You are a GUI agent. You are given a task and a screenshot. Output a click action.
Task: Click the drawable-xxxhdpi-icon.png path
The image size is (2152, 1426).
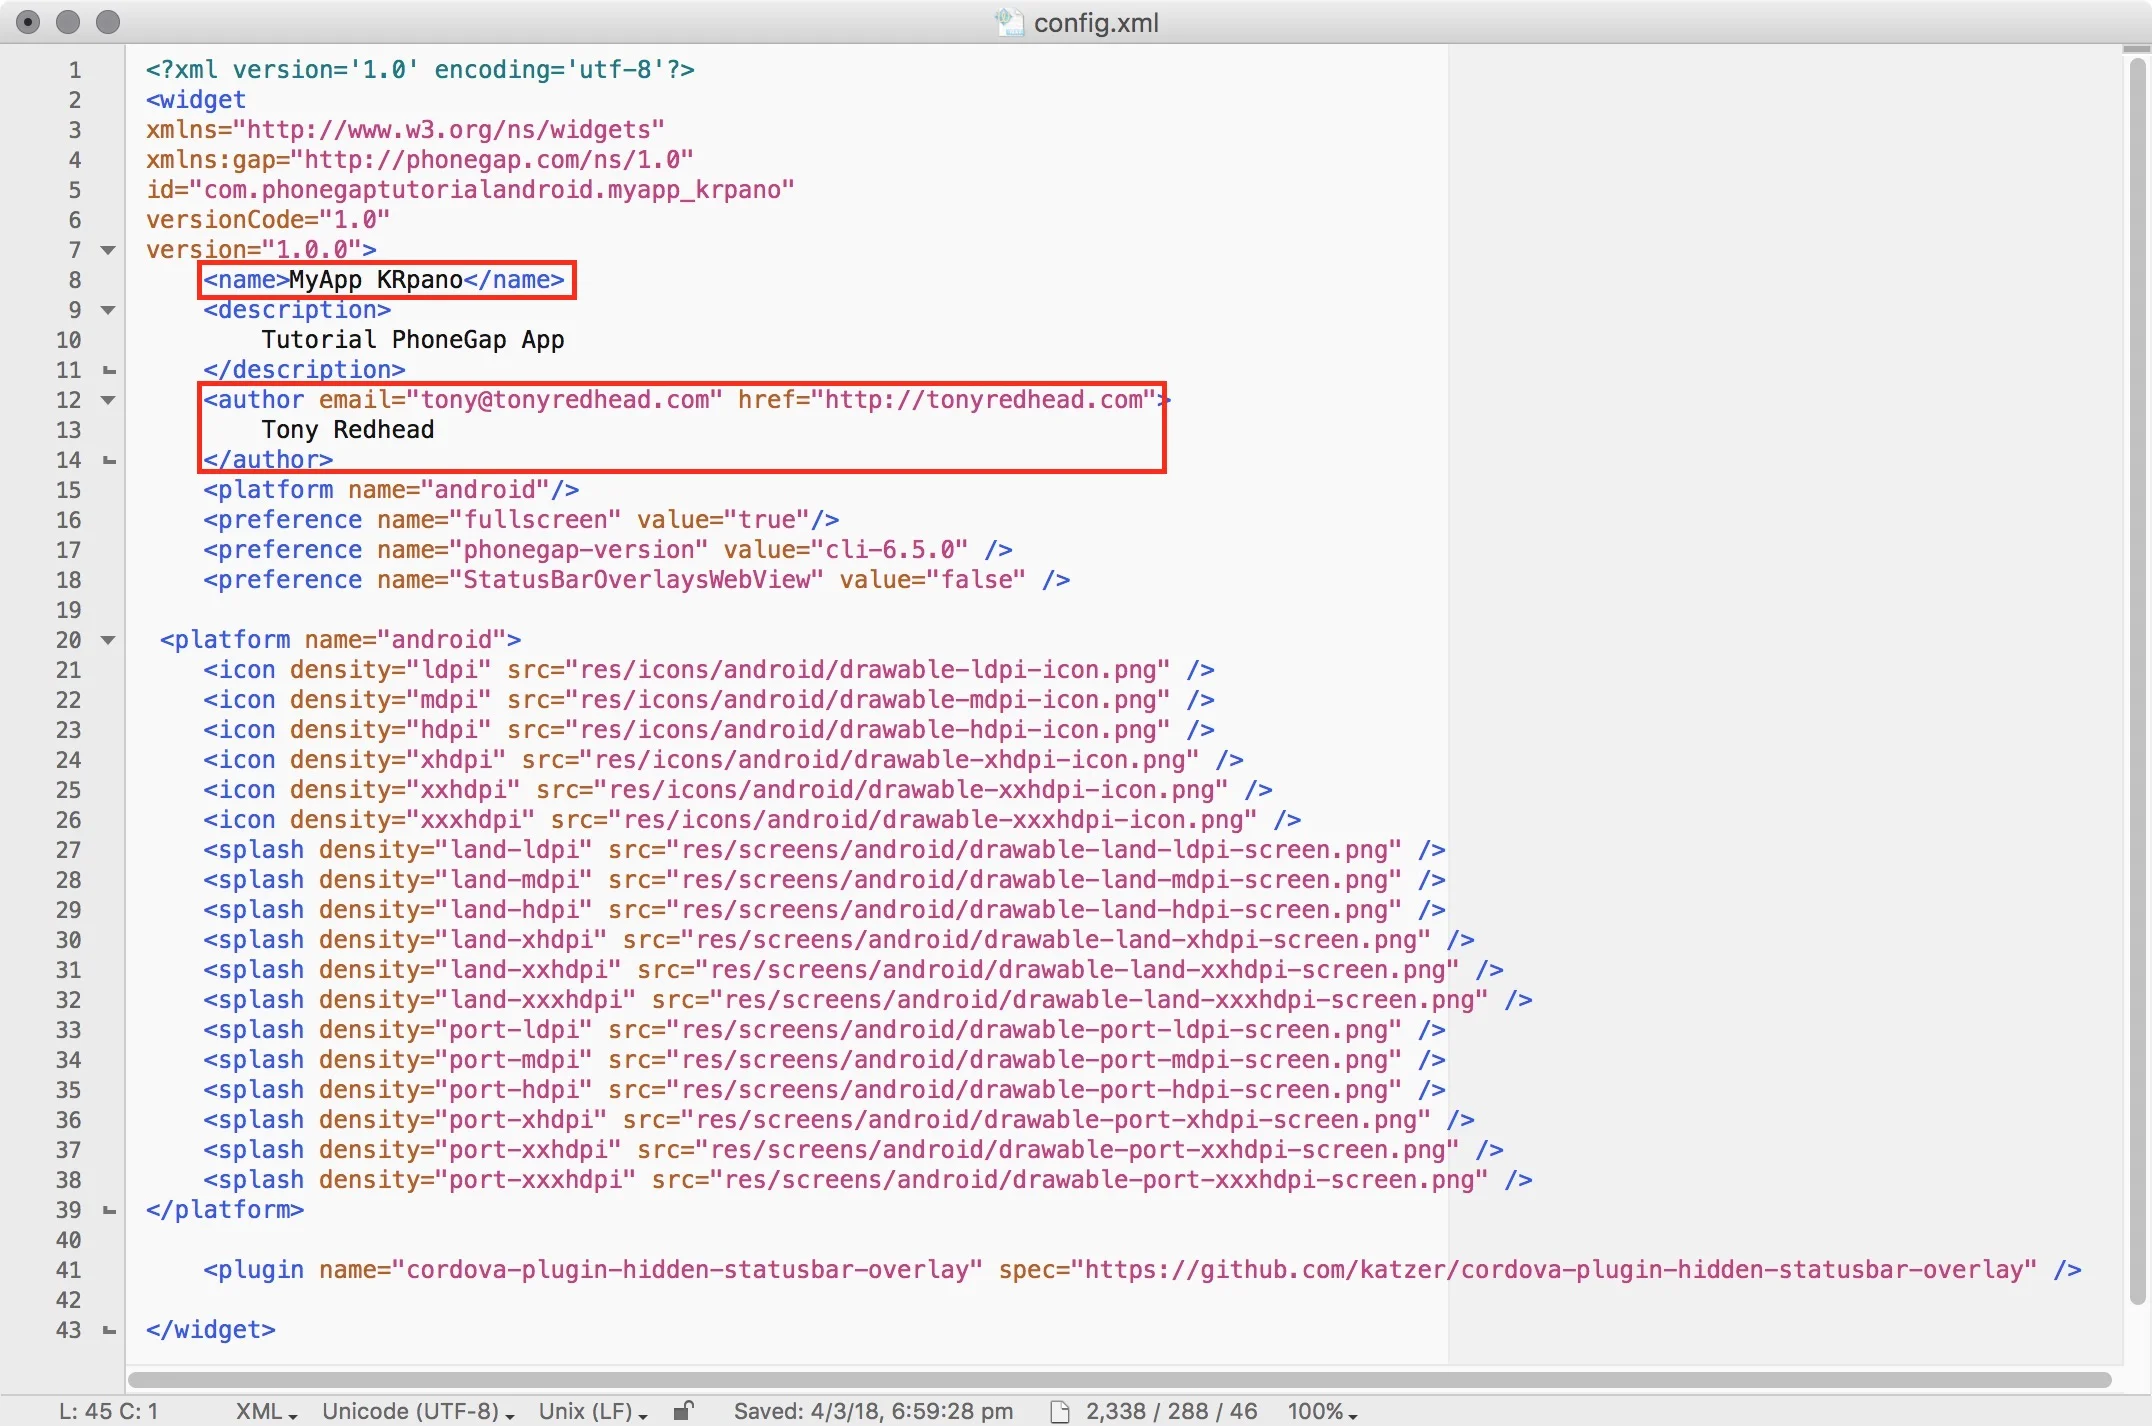[933, 820]
